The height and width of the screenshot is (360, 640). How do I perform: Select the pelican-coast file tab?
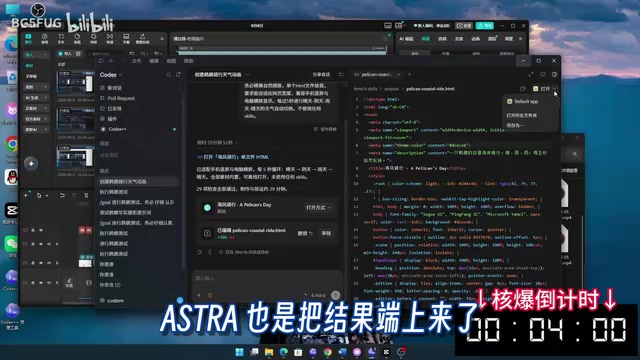tap(376, 75)
